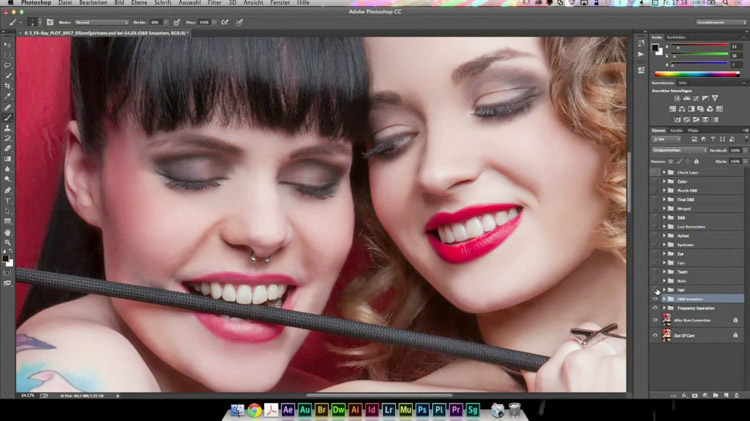Expand the Check Layer group
Screen dimensions: 750x421
click(x=664, y=172)
